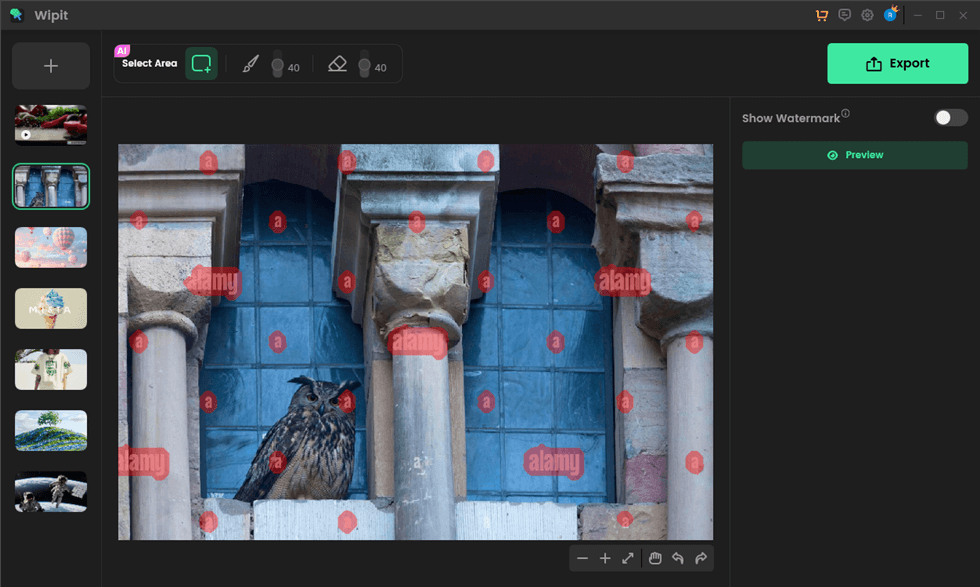The height and width of the screenshot is (587, 980).
Task: Click the Export button
Action: click(898, 63)
